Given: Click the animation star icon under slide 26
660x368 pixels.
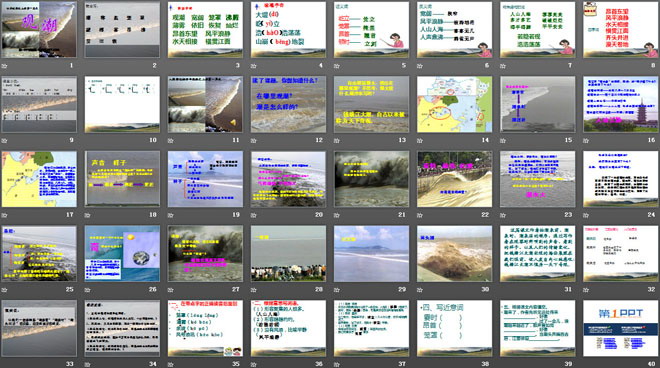Looking at the screenshot, I should coord(88,290).
